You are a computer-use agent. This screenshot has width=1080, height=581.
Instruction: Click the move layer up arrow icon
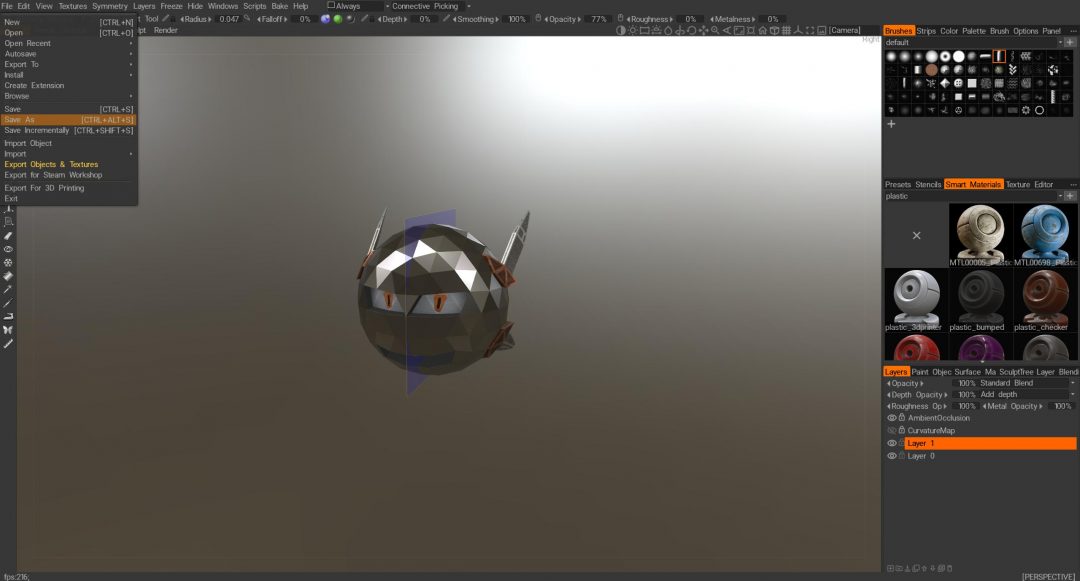click(x=924, y=569)
